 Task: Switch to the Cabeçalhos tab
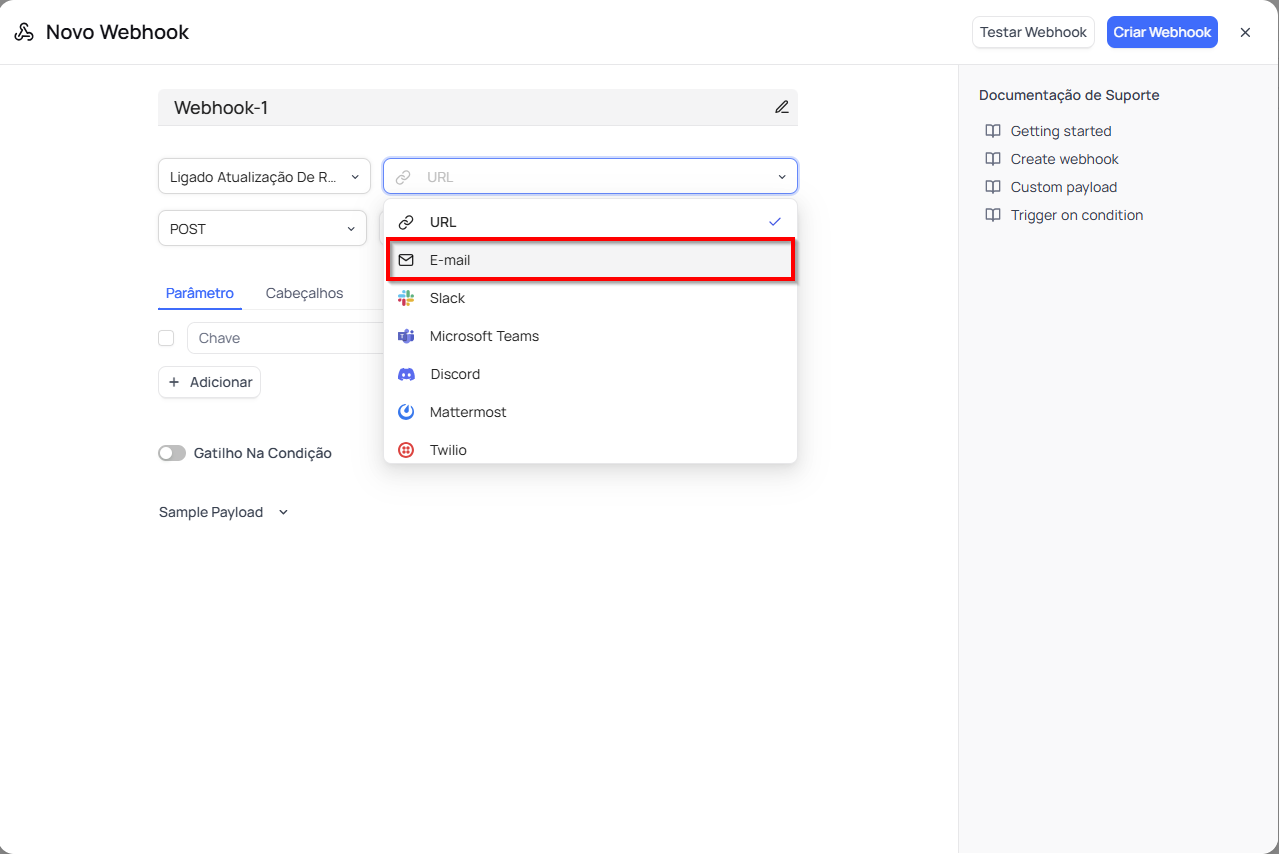[304, 293]
